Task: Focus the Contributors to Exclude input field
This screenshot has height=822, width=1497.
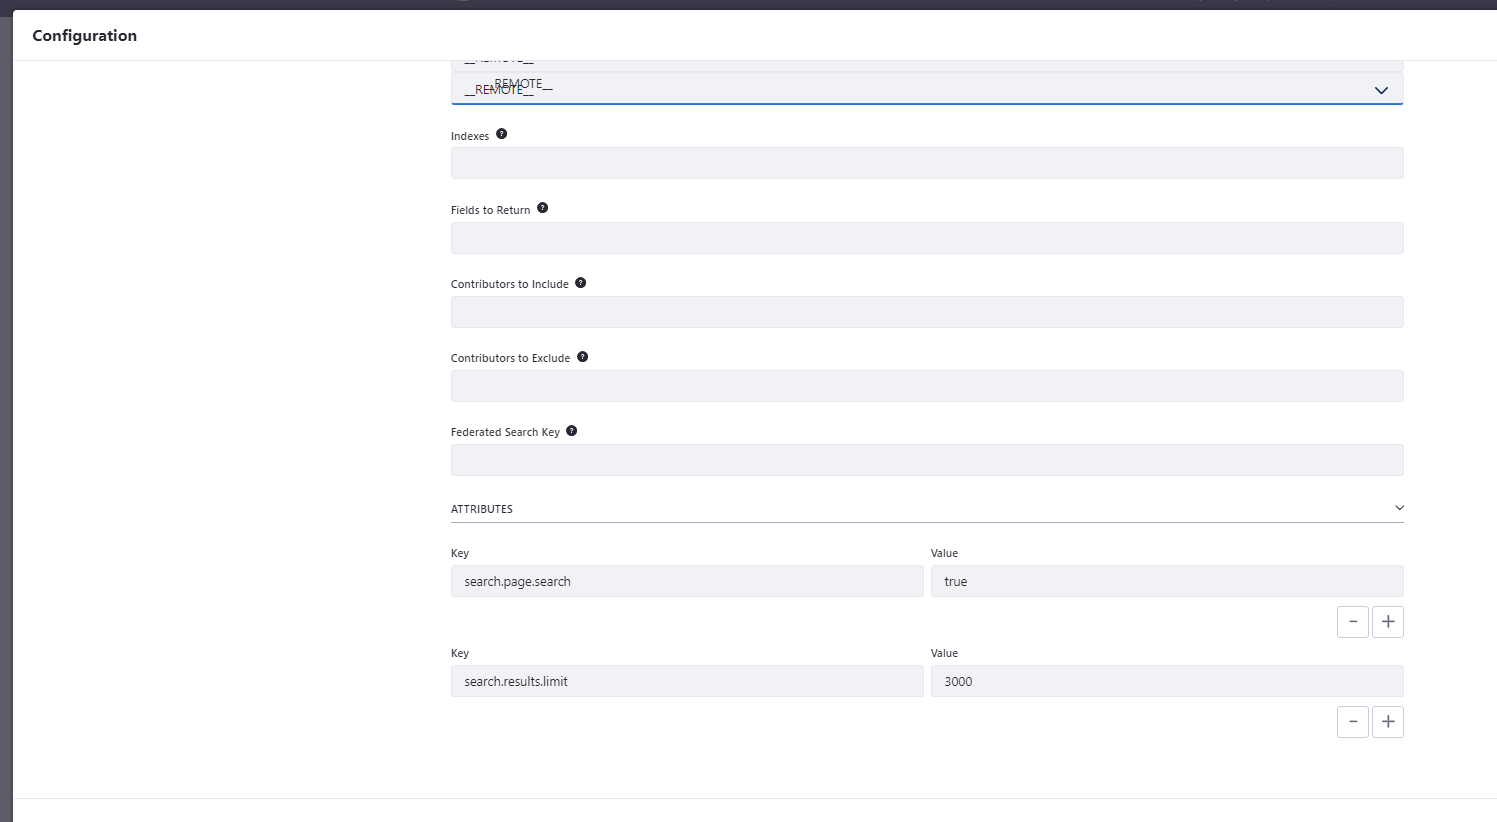Action: click(x=927, y=386)
